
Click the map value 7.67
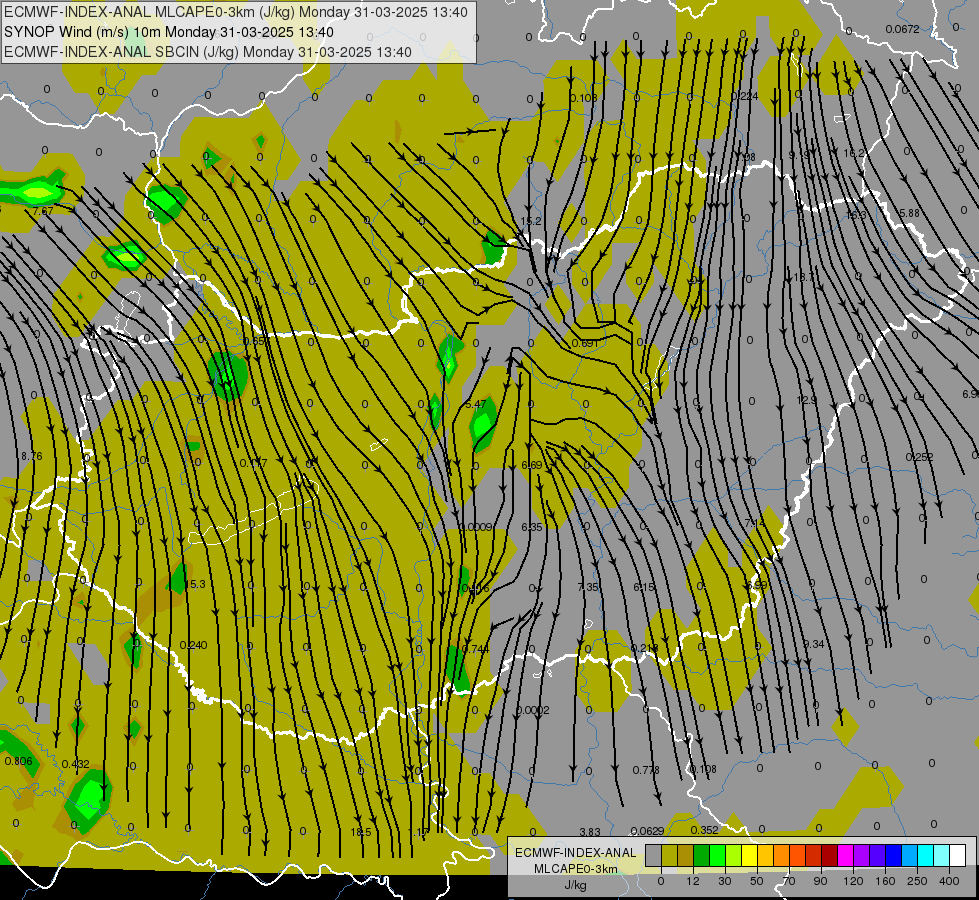[43, 211]
